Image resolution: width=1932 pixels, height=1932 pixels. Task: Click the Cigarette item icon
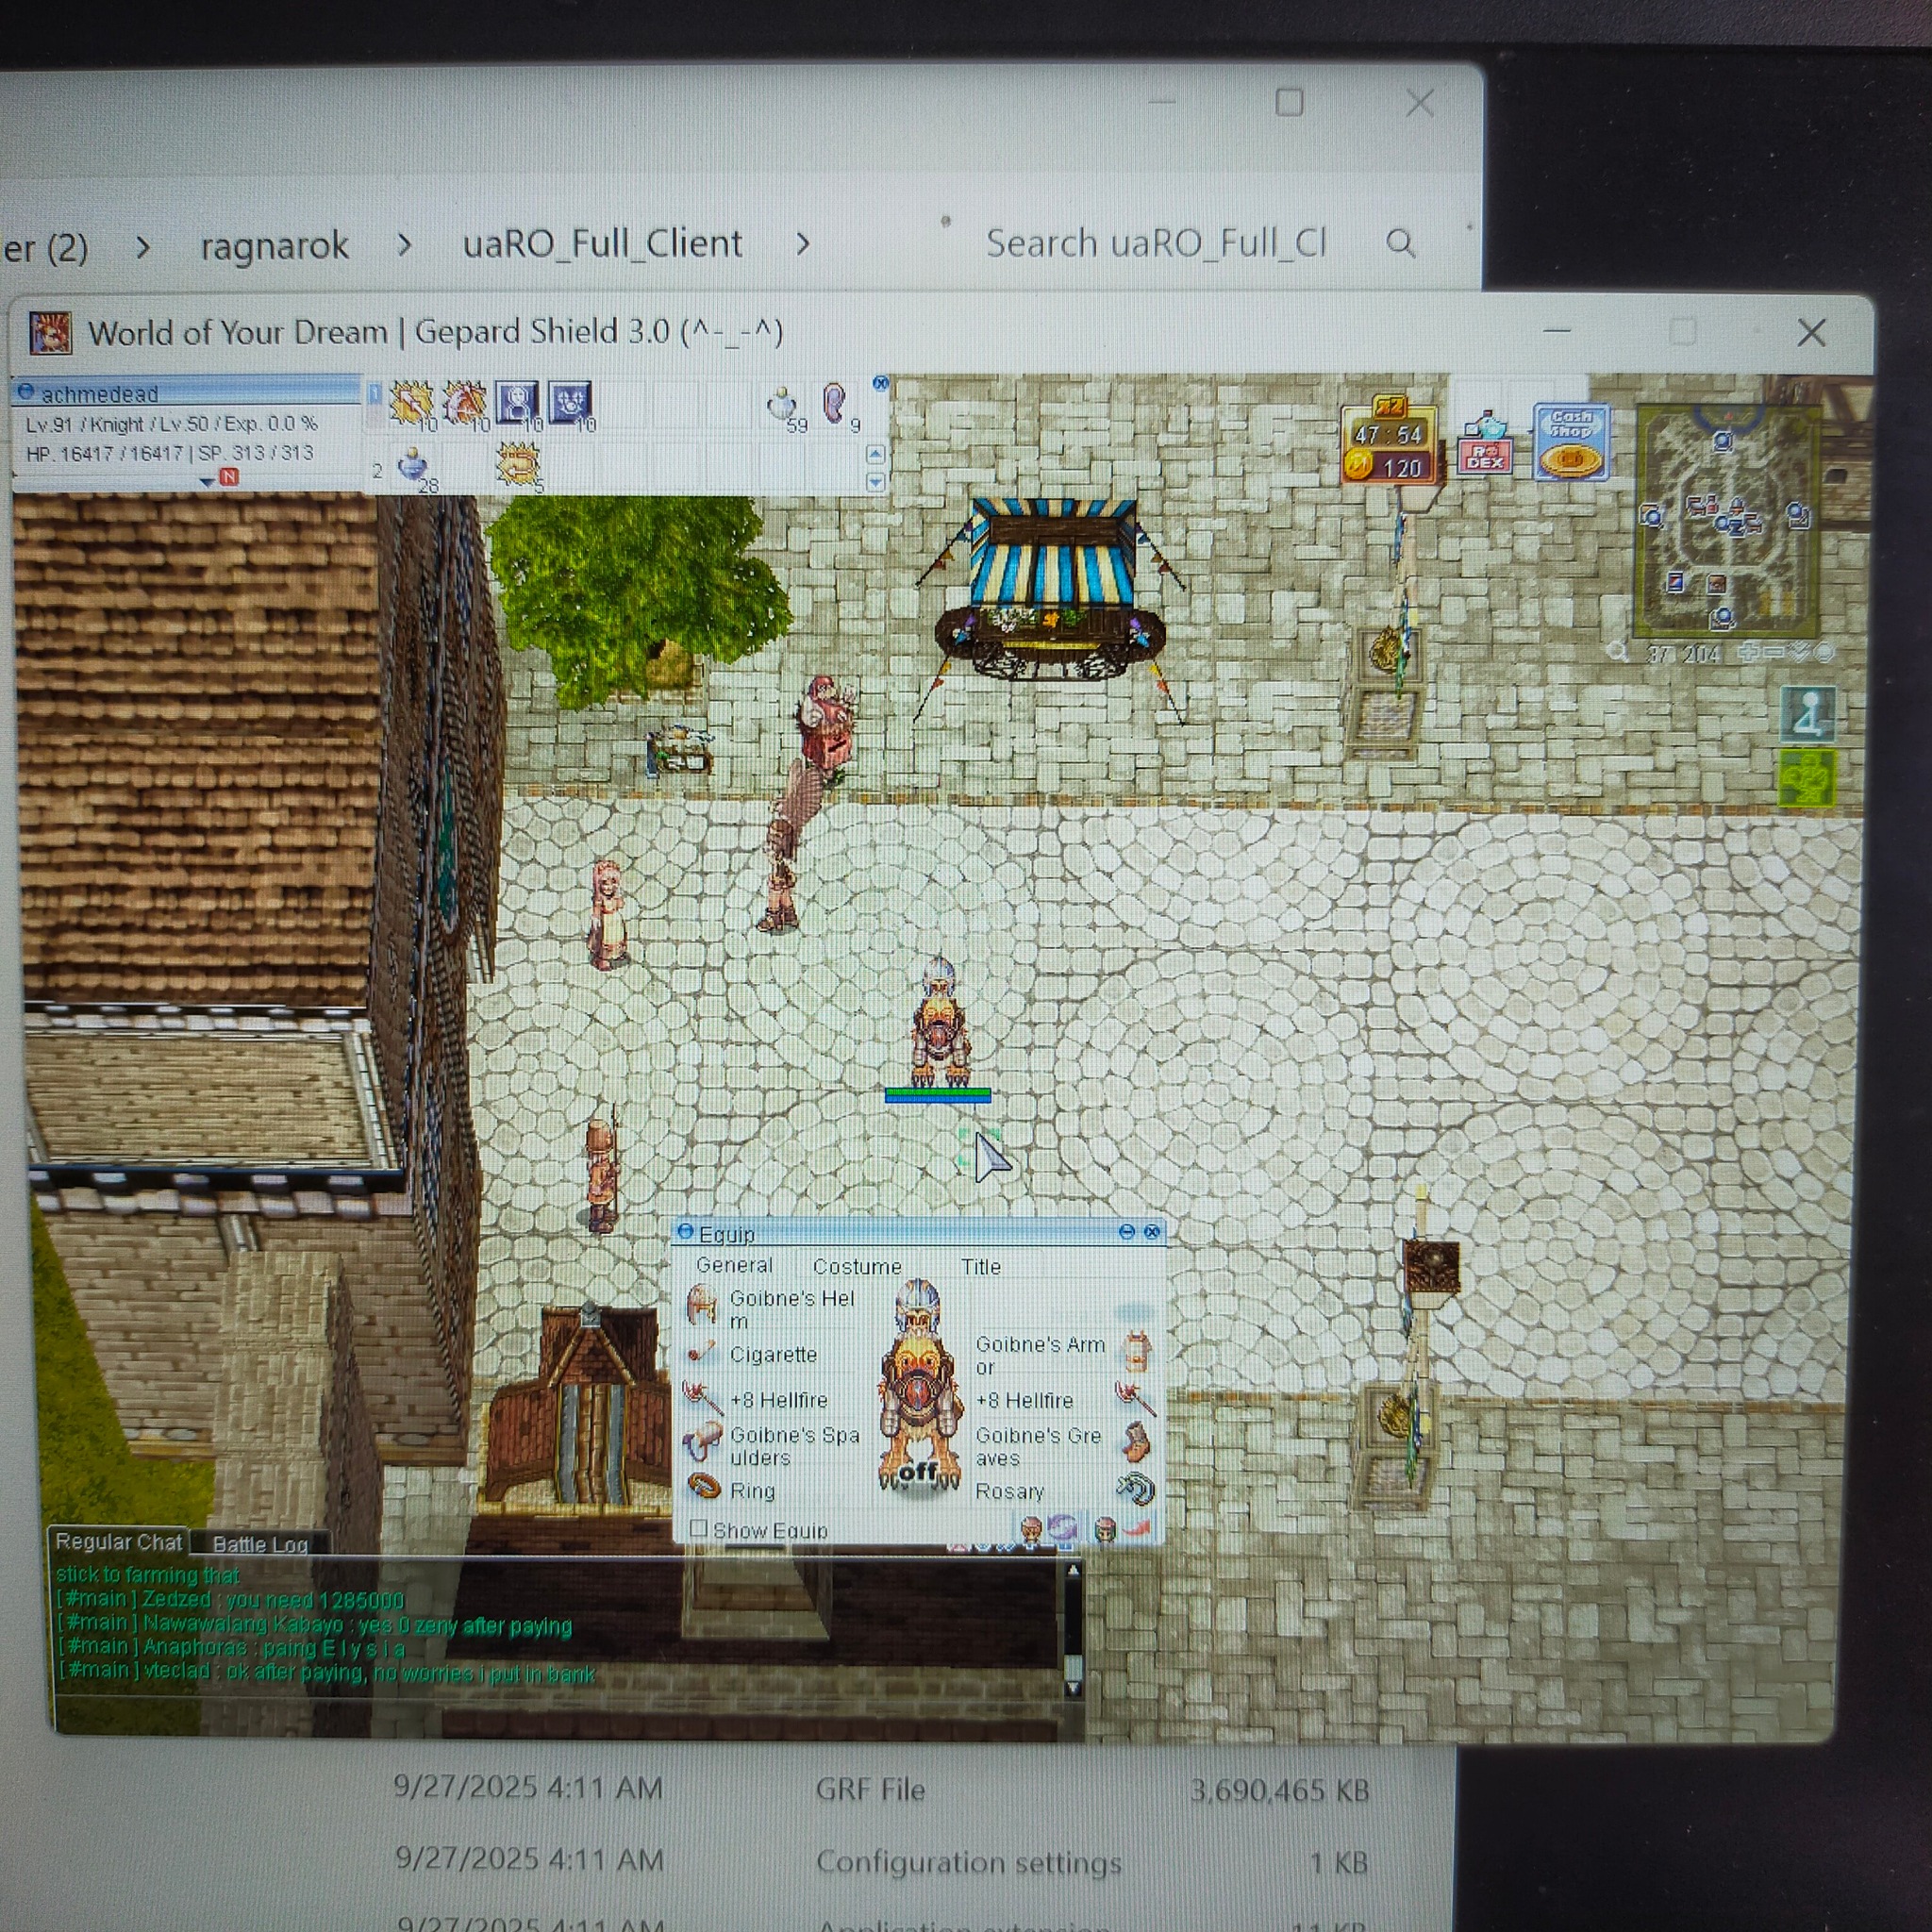tap(701, 1352)
